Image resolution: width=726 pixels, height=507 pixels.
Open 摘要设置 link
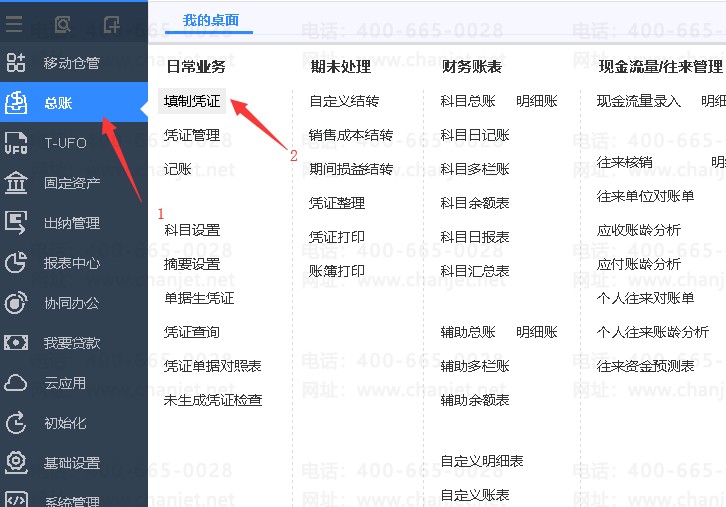192,264
